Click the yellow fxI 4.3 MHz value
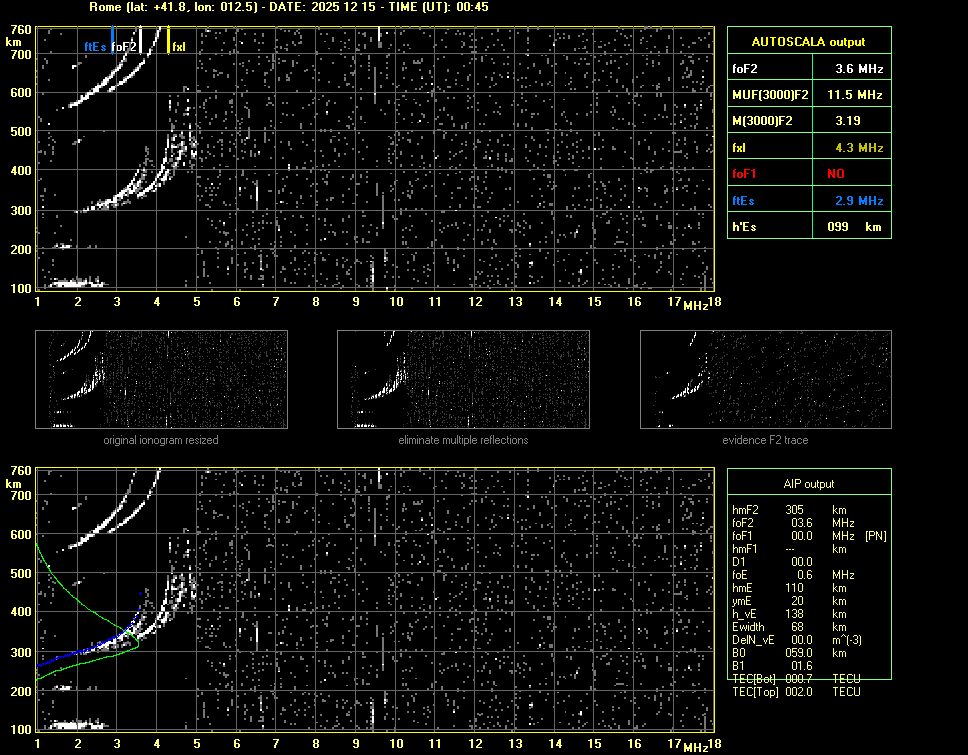This screenshot has height=755, width=968. [x=859, y=148]
